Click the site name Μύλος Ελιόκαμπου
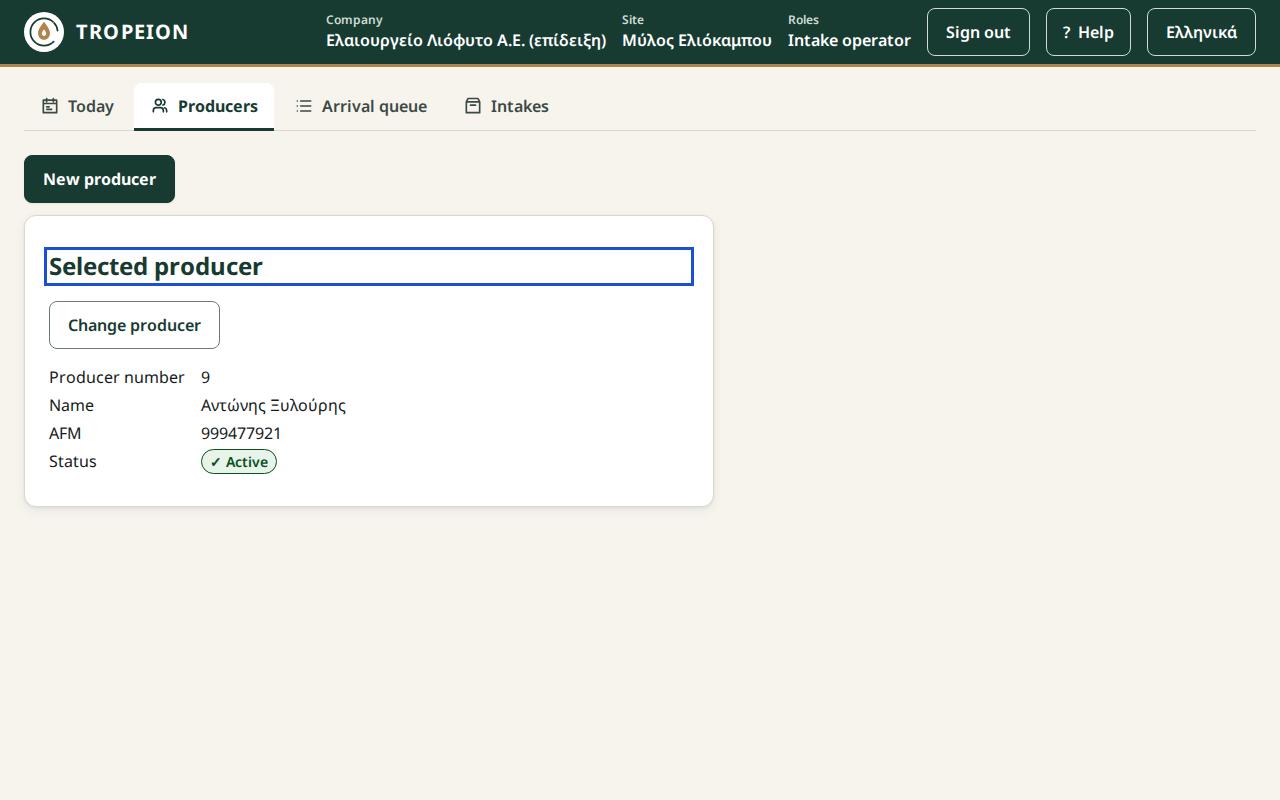Image resolution: width=1280 pixels, height=800 pixels. (697, 40)
